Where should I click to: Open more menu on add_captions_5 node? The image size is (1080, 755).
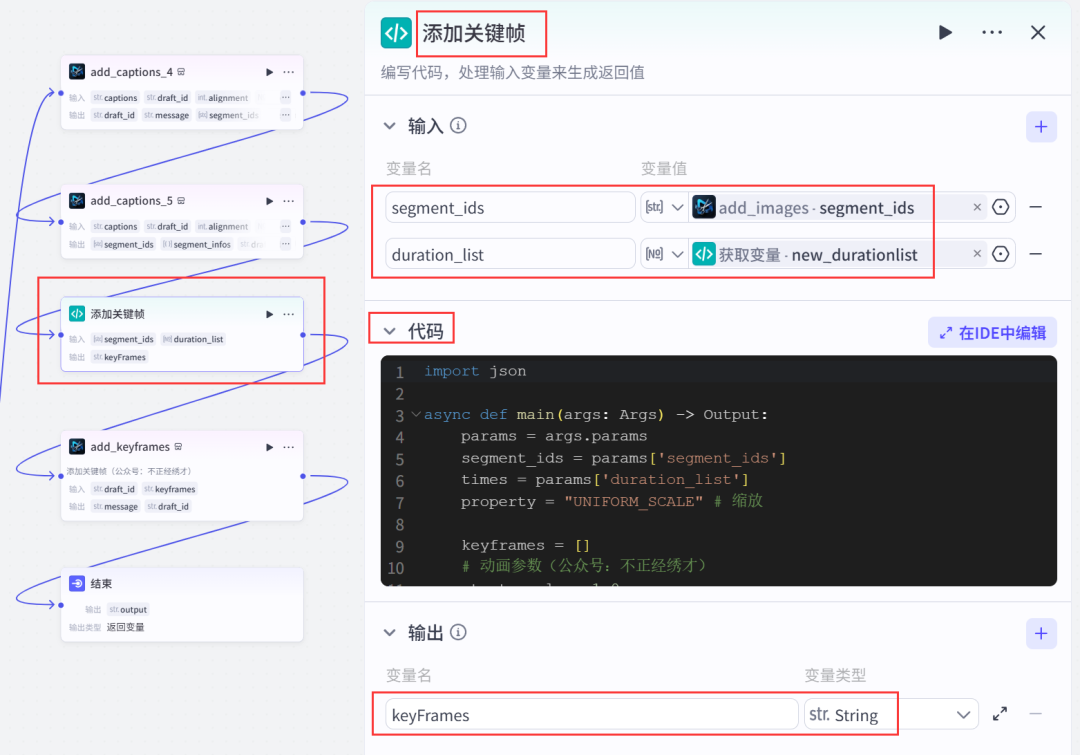coord(289,201)
